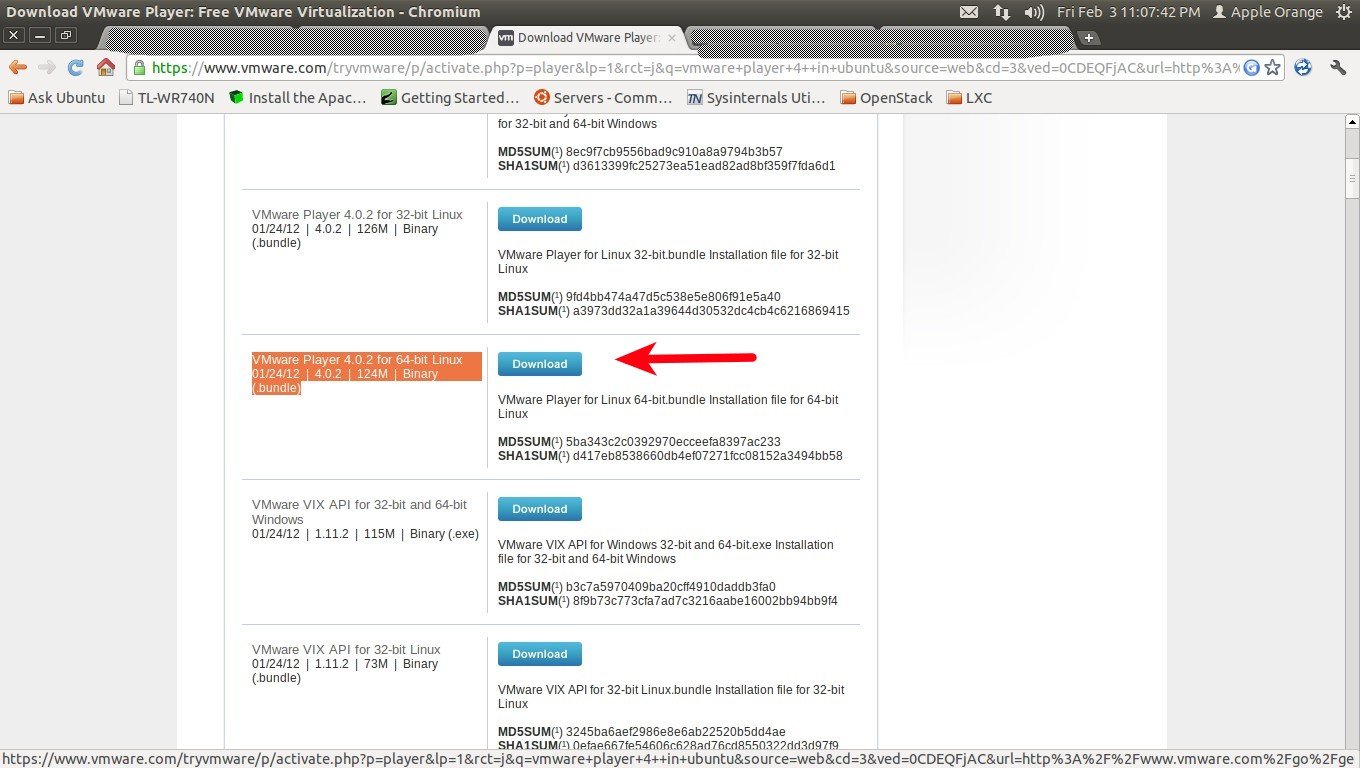The image size is (1360, 768).
Task: Download VMware Player 4.0.2 for 32-bit Linux
Action: click(540, 219)
